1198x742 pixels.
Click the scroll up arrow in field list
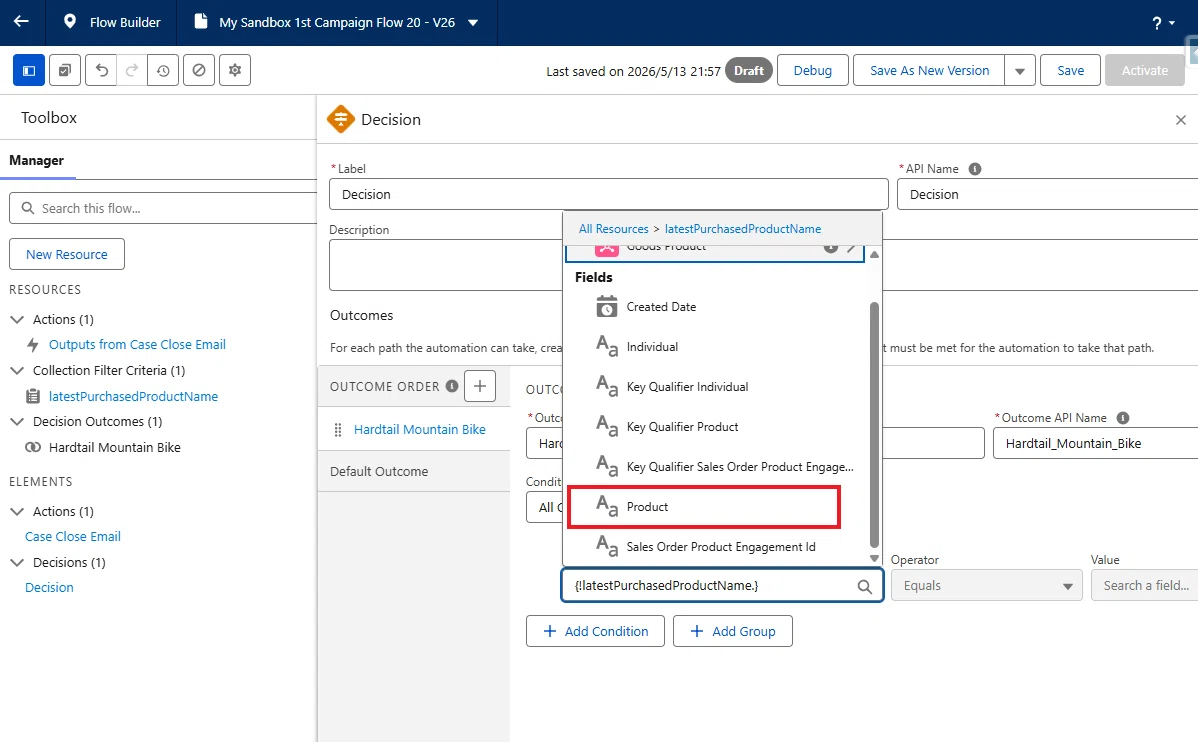point(874,254)
